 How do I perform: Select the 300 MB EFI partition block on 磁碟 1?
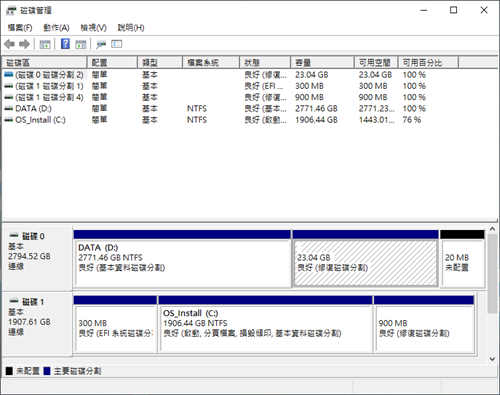pos(115,324)
